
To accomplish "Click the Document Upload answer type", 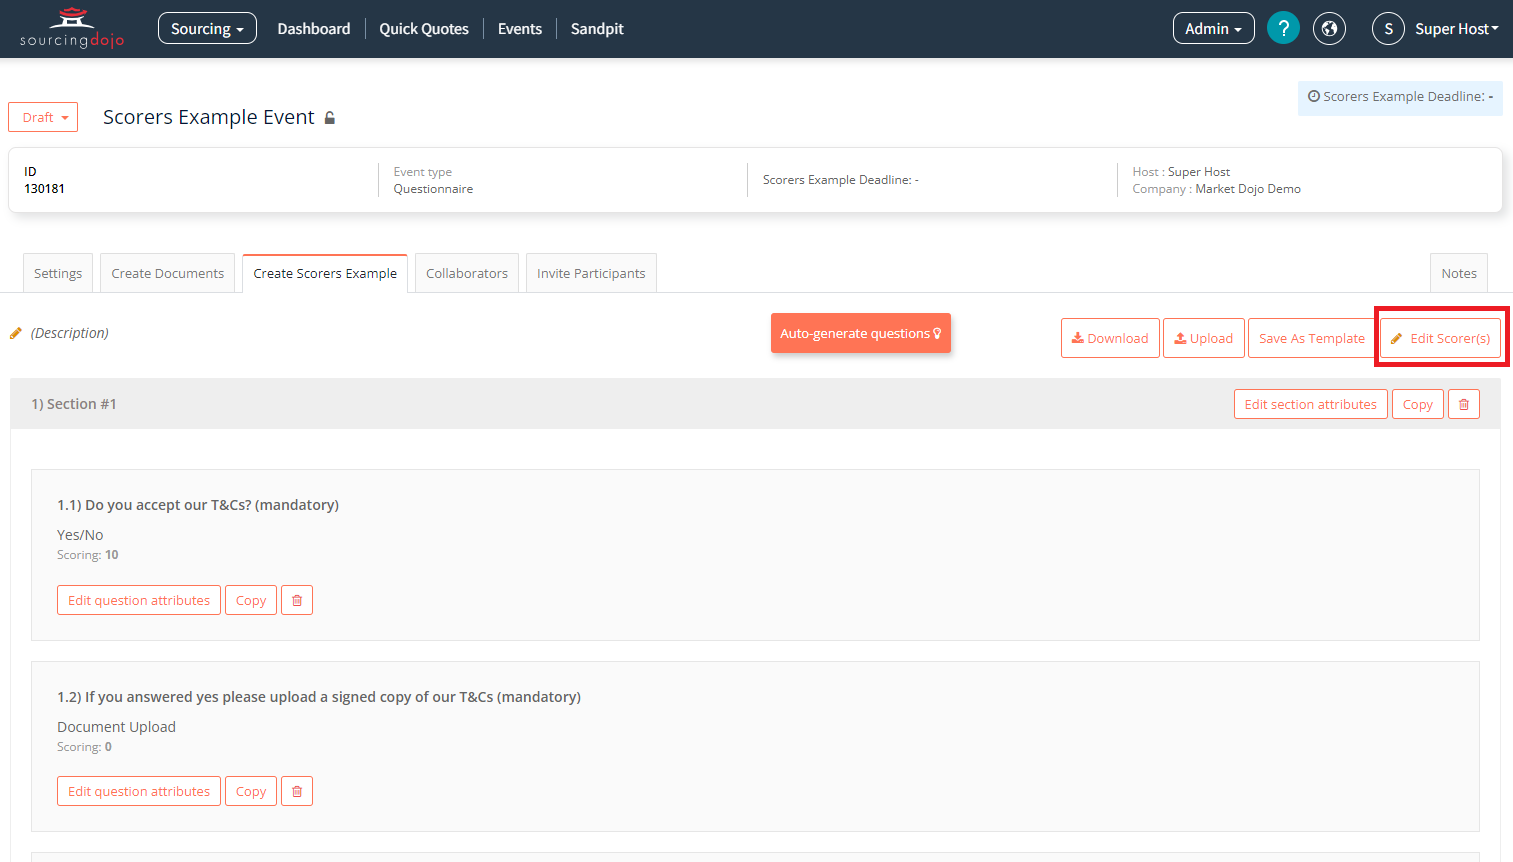I will coord(116,727).
